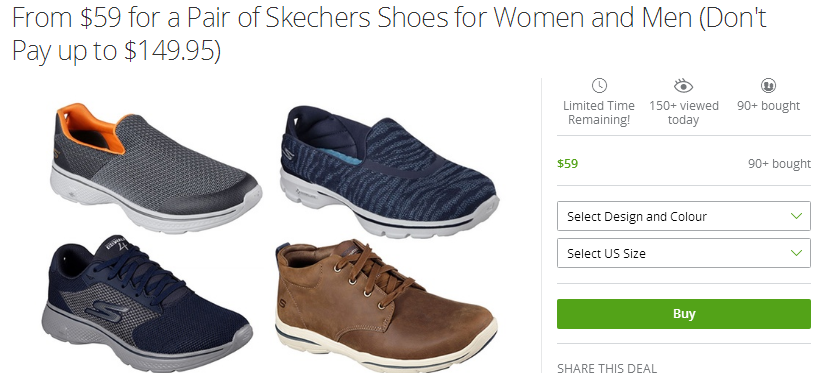Click the people icon above 90+ bought
The width and height of the screenshot is (821, 373).
[768, 85]
